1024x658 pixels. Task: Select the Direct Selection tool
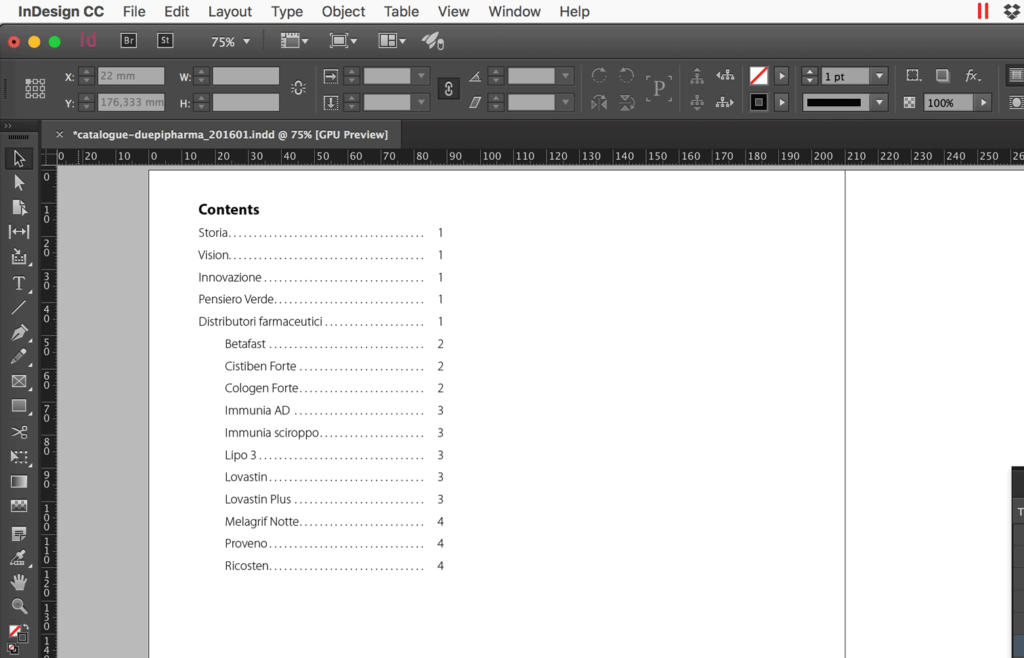(x=19, y=183)
